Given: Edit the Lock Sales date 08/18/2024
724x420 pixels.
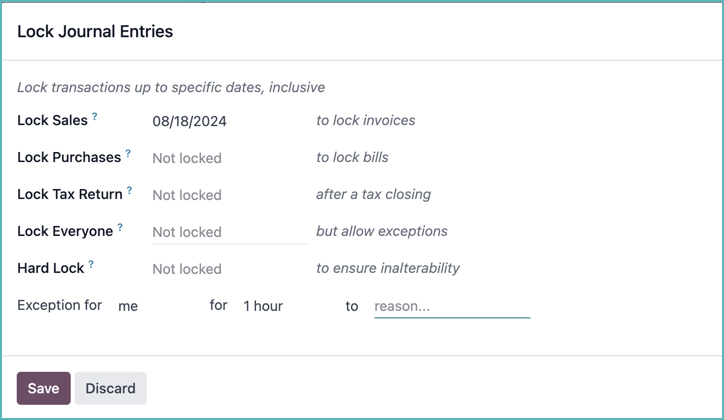Looking at the screenshot, I should (190, 121).
